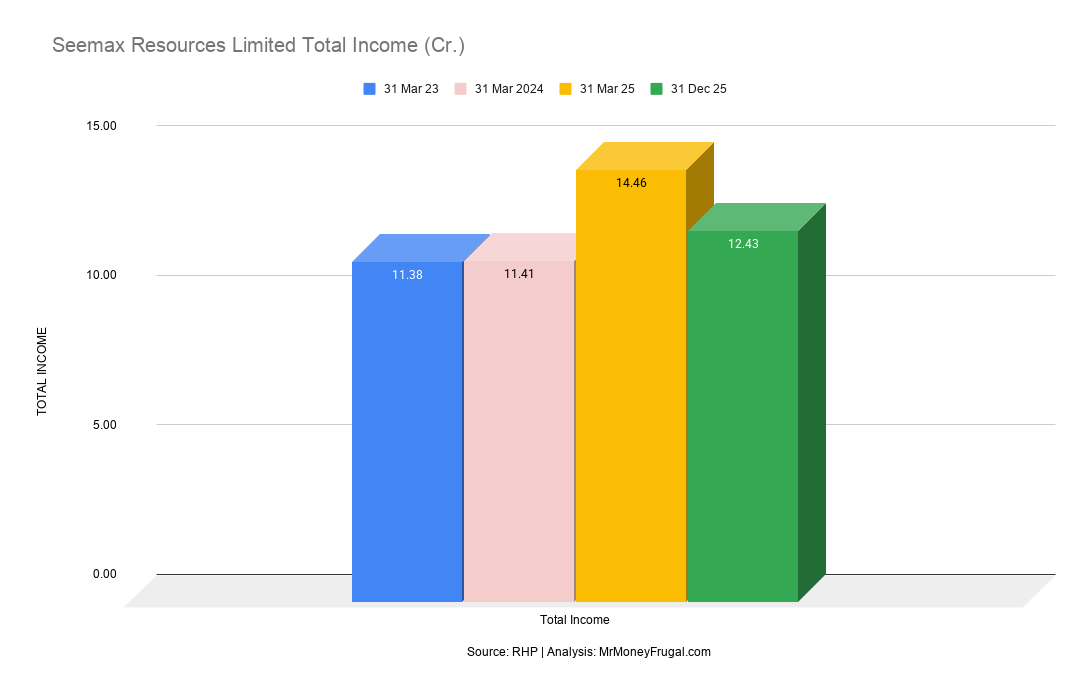The width and height of the screenshot is (1090, 694).
Task: Select the 31 Mar 2024 legend label
Action: pyautogui.click(x=509, y=89)
